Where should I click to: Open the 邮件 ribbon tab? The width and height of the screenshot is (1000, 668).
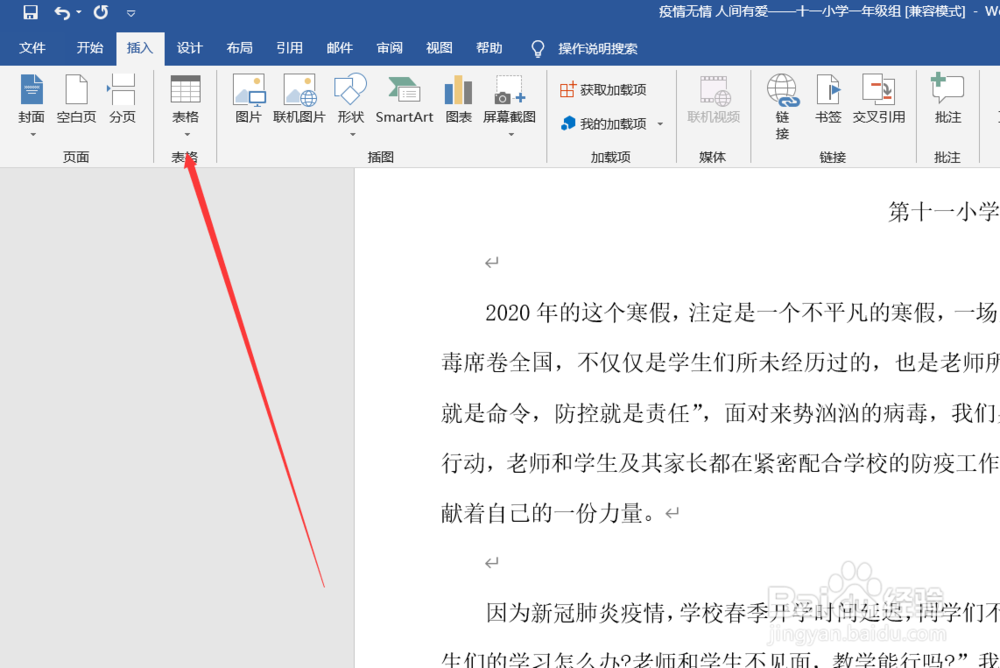(339, 47)
